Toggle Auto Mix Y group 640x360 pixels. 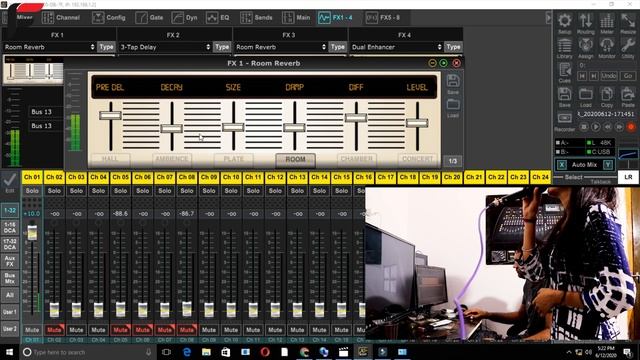click(608, 165)
